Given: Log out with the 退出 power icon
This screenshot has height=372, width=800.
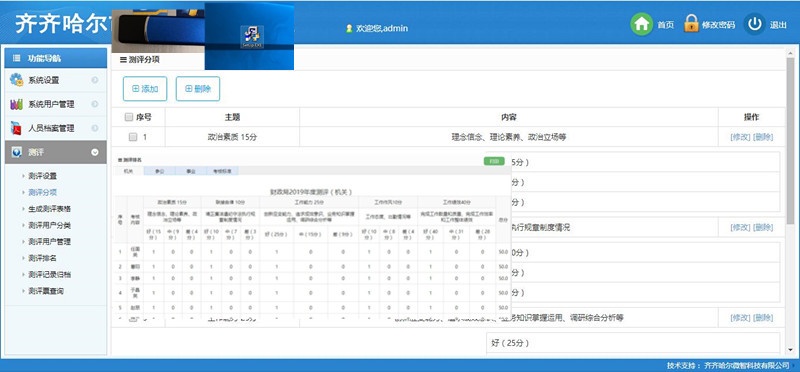Looking at the screenshot, I should tap(754, 24).
